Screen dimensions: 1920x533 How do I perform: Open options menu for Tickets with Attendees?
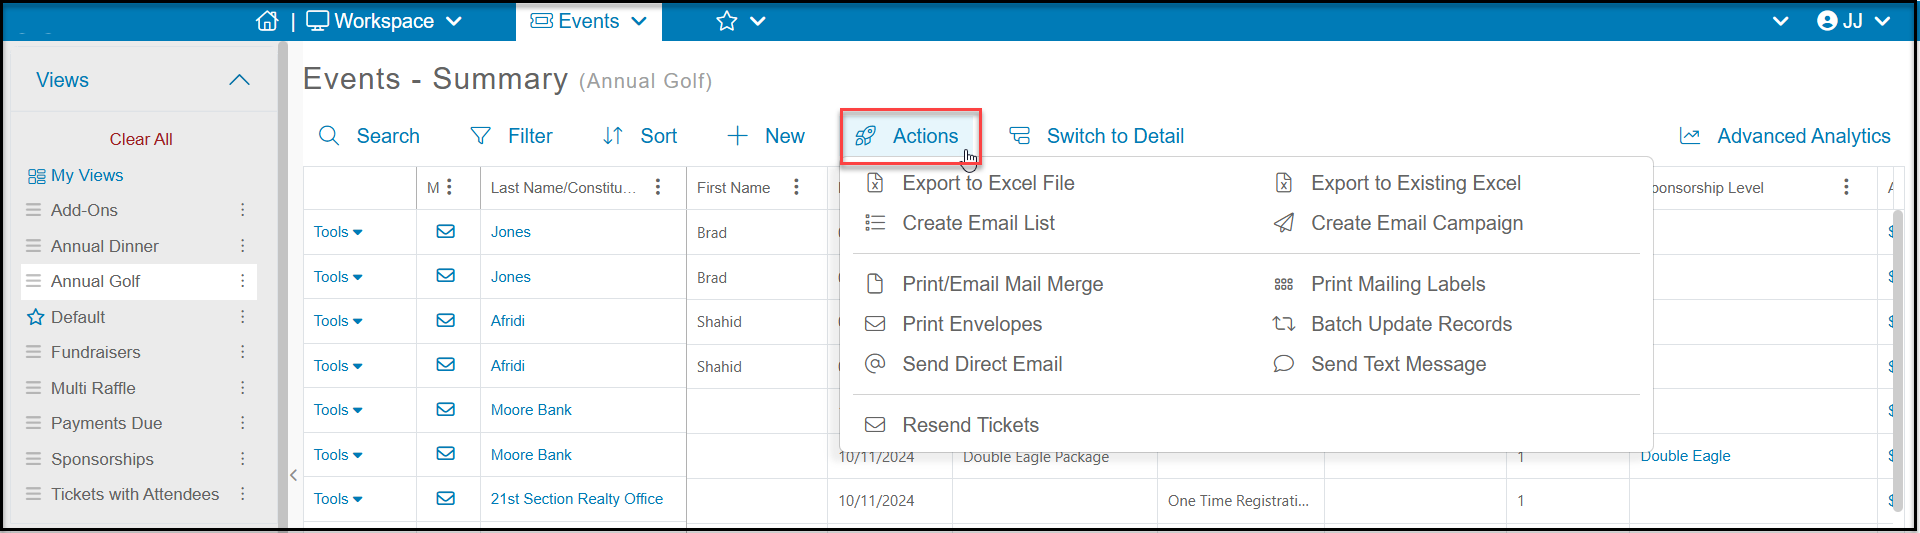(242, 494)
